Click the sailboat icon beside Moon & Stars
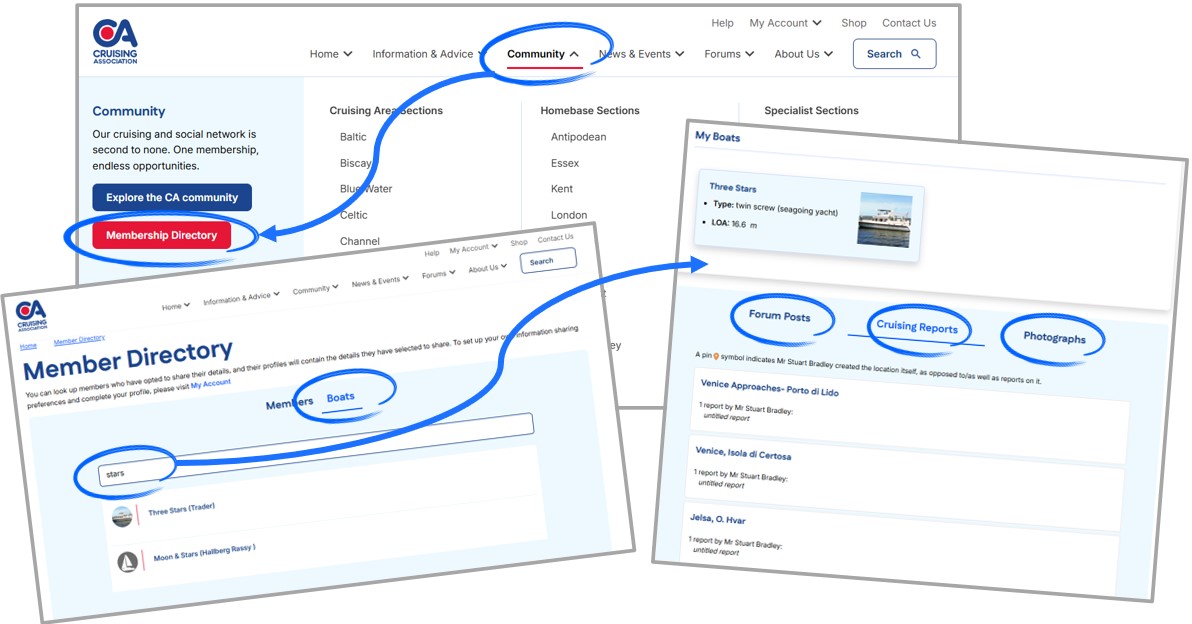This screenshot has height=624, width=1192. [128, 562]
